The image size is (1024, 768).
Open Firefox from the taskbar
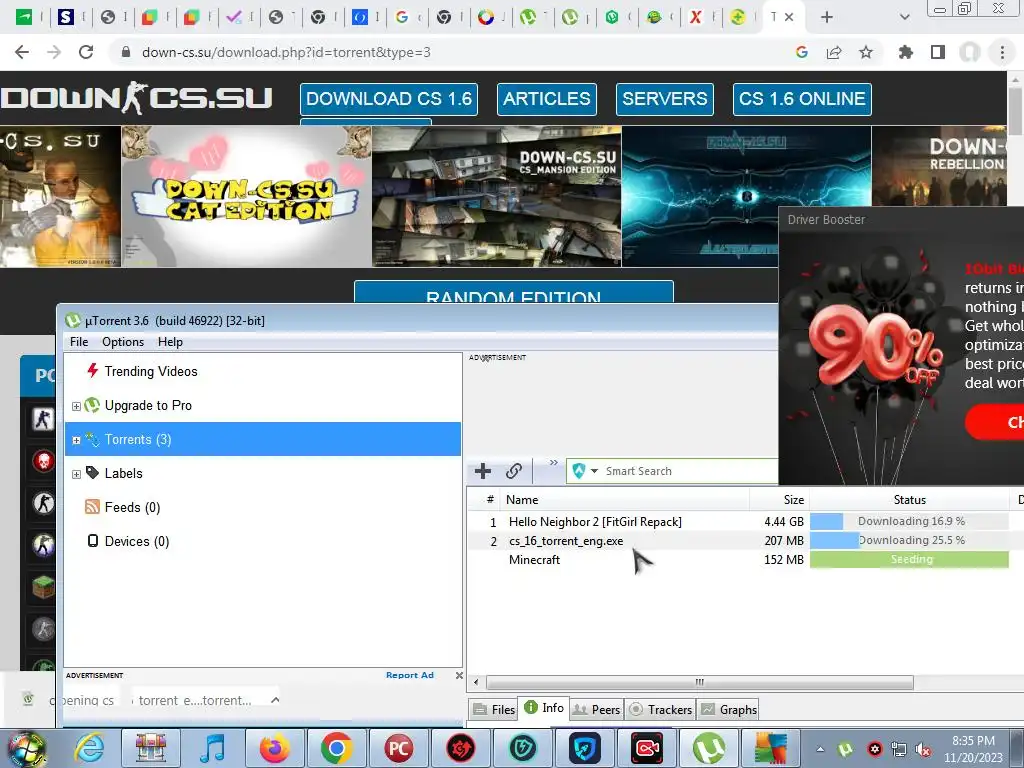pos(274,748)
